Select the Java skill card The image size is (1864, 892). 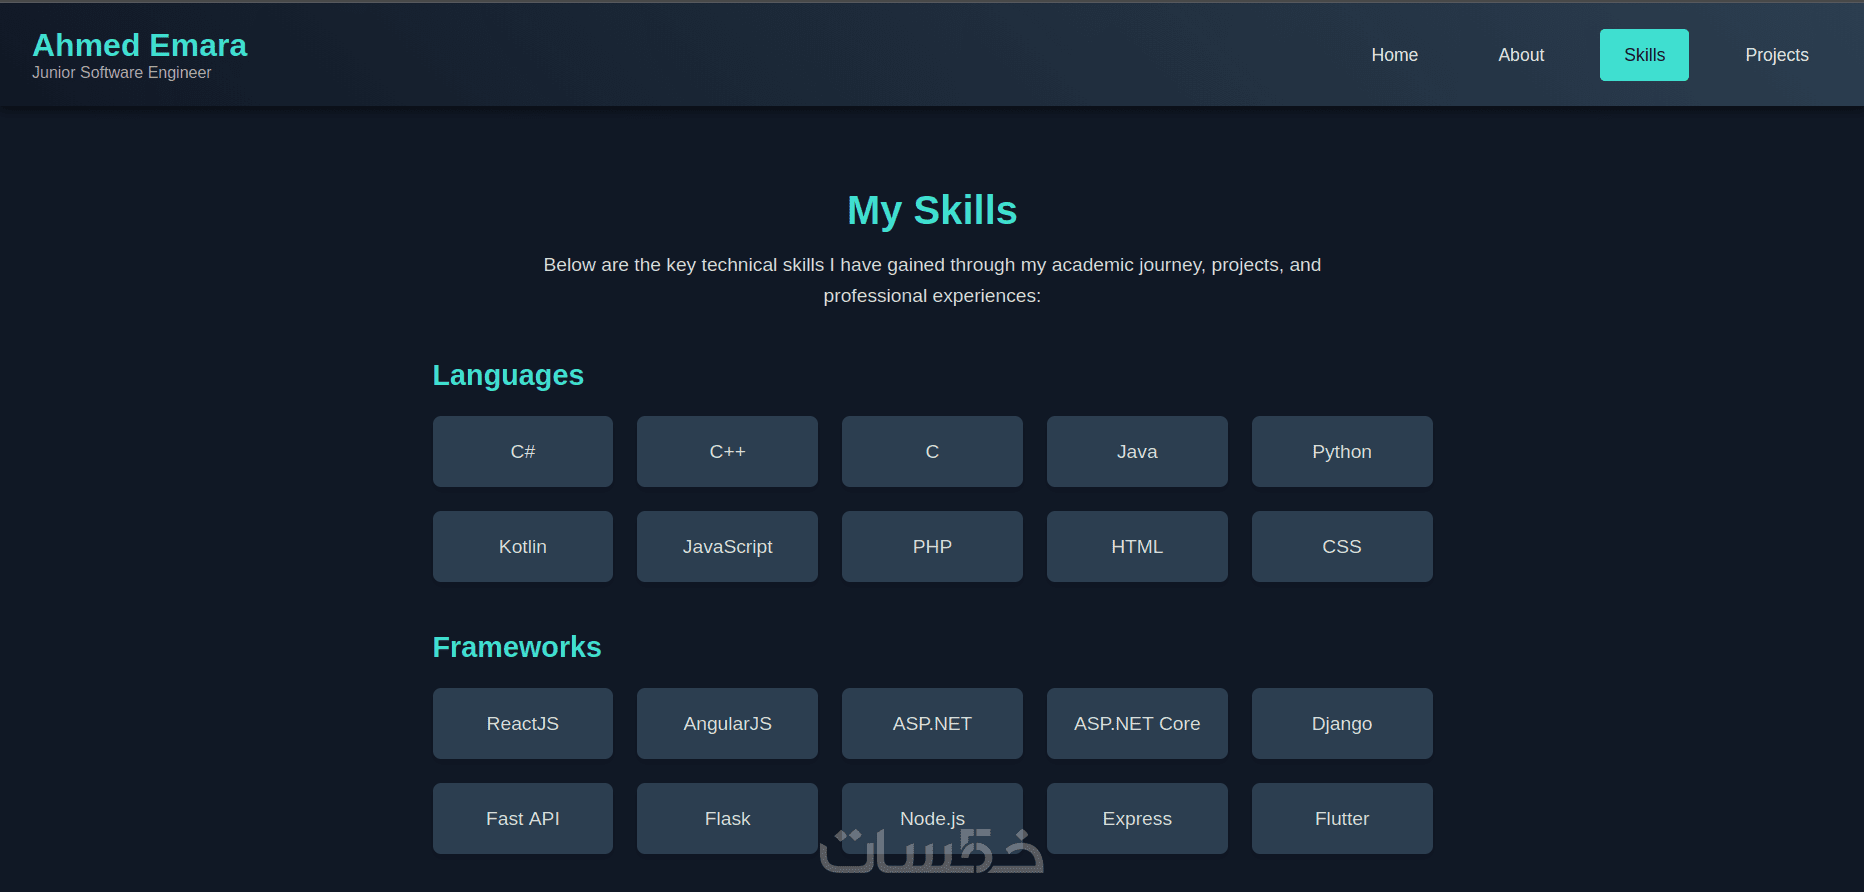(x=1137, y=452)
